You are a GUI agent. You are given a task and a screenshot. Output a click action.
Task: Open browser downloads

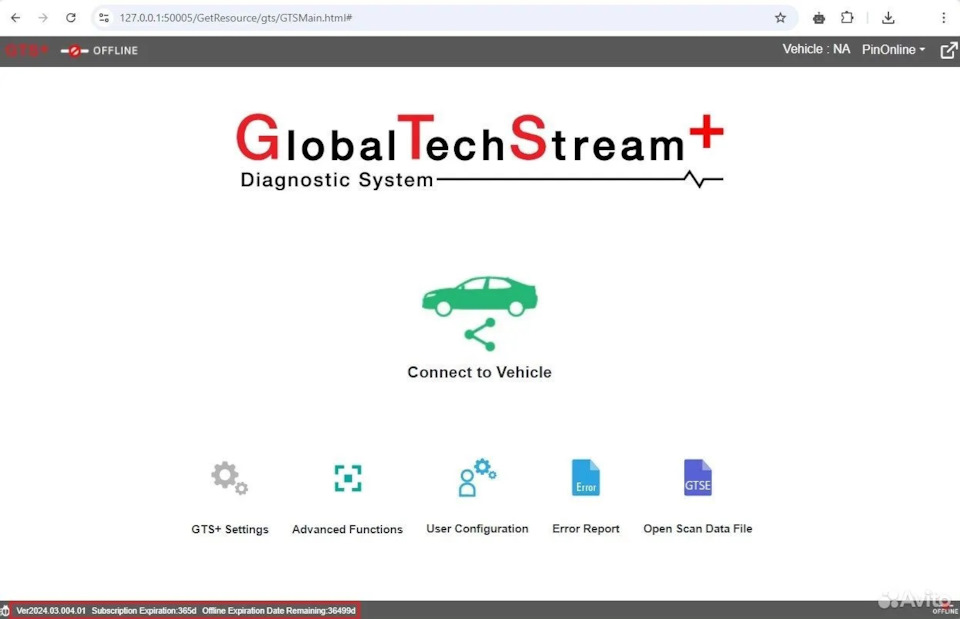coord(888,17)
